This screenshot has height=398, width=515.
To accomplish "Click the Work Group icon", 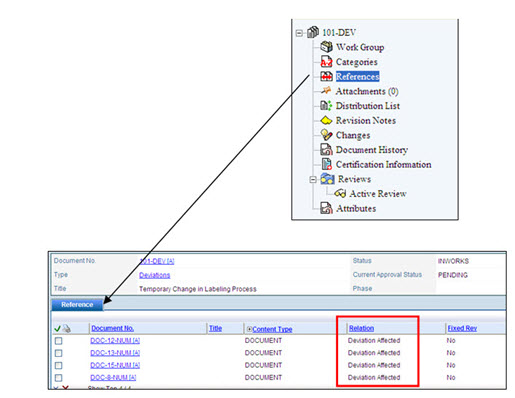I will 326,47.
